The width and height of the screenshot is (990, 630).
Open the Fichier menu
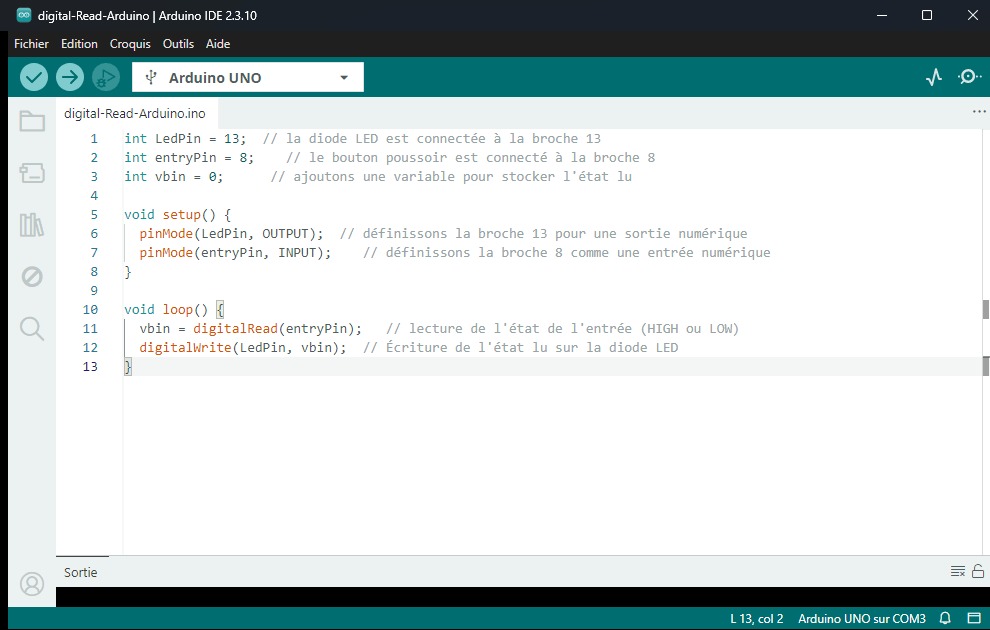point(32,44)
